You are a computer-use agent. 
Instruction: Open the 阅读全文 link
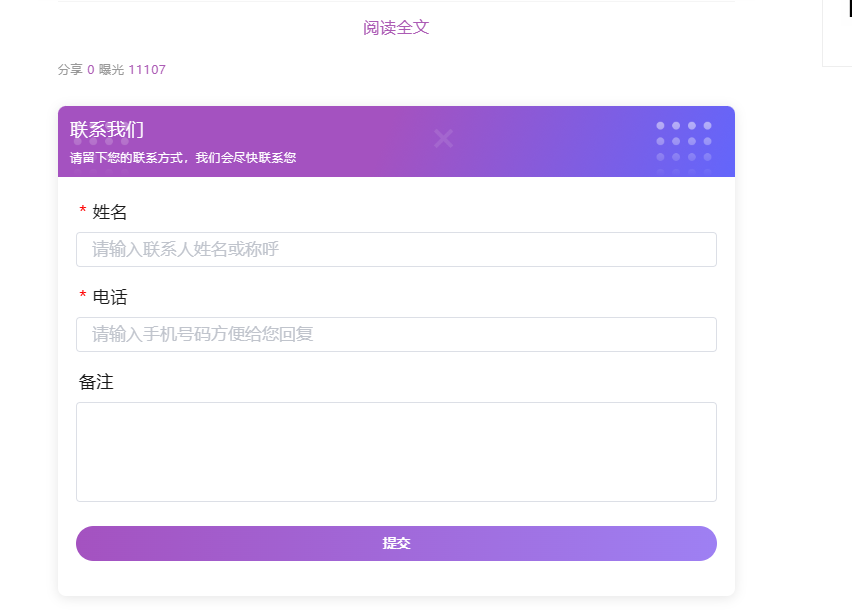[396, 28]
